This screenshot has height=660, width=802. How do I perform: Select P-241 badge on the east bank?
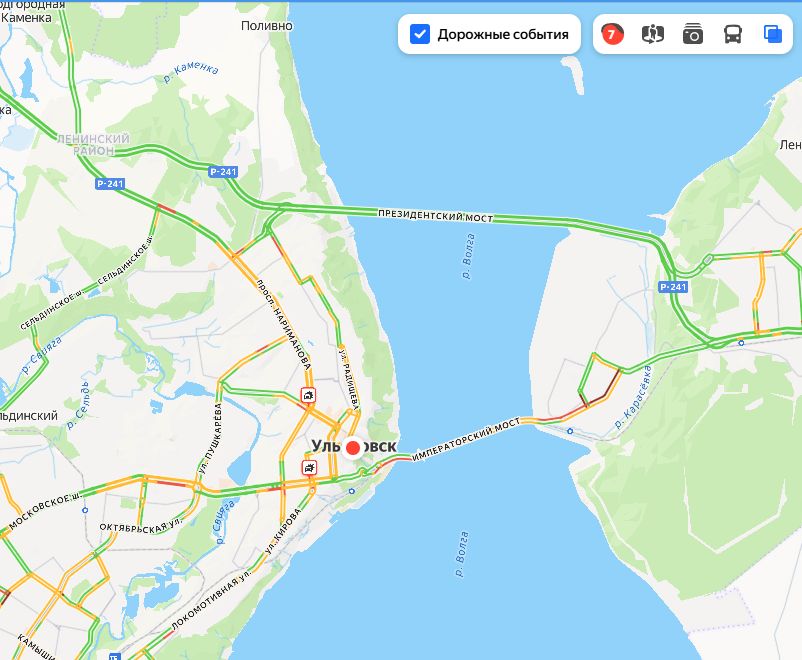(673, 287)
